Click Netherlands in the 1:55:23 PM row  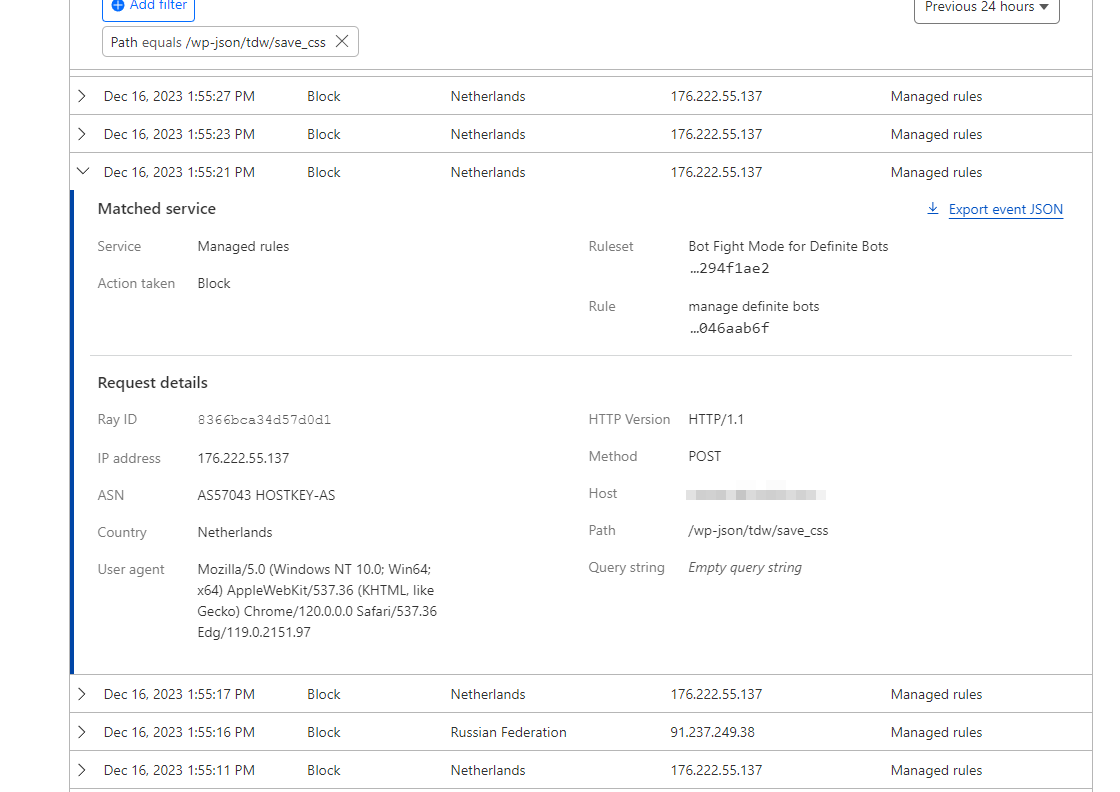[x=488, y=134]
